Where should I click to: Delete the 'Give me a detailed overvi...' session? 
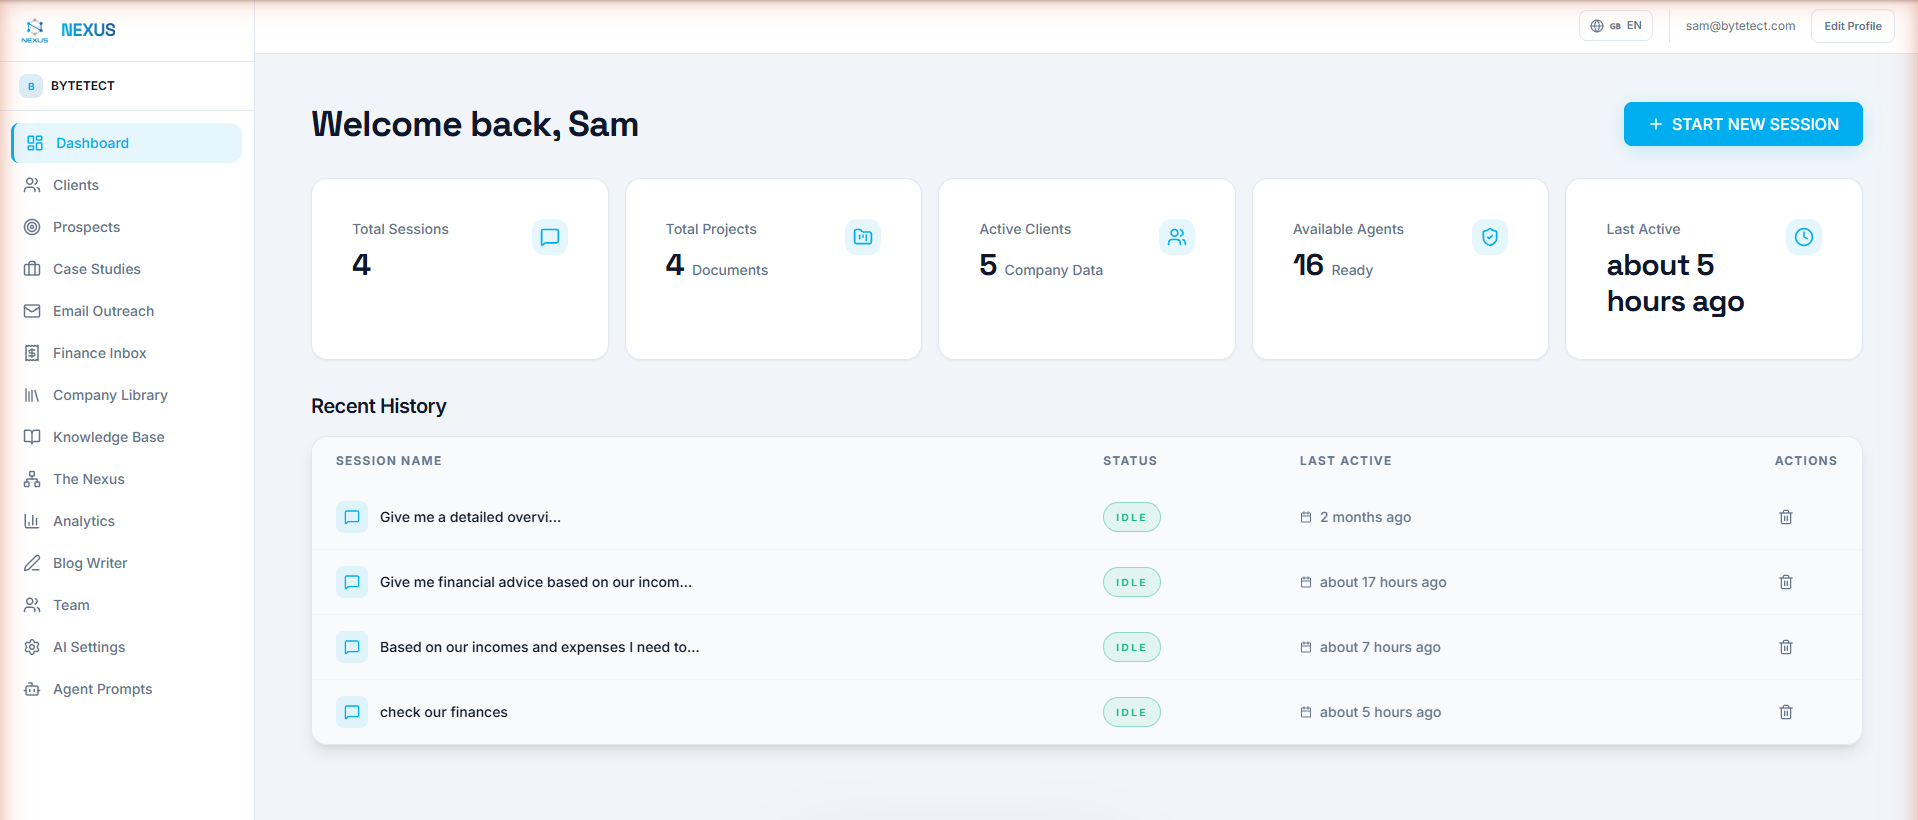pyautogui.click(x=1786, y=517)
